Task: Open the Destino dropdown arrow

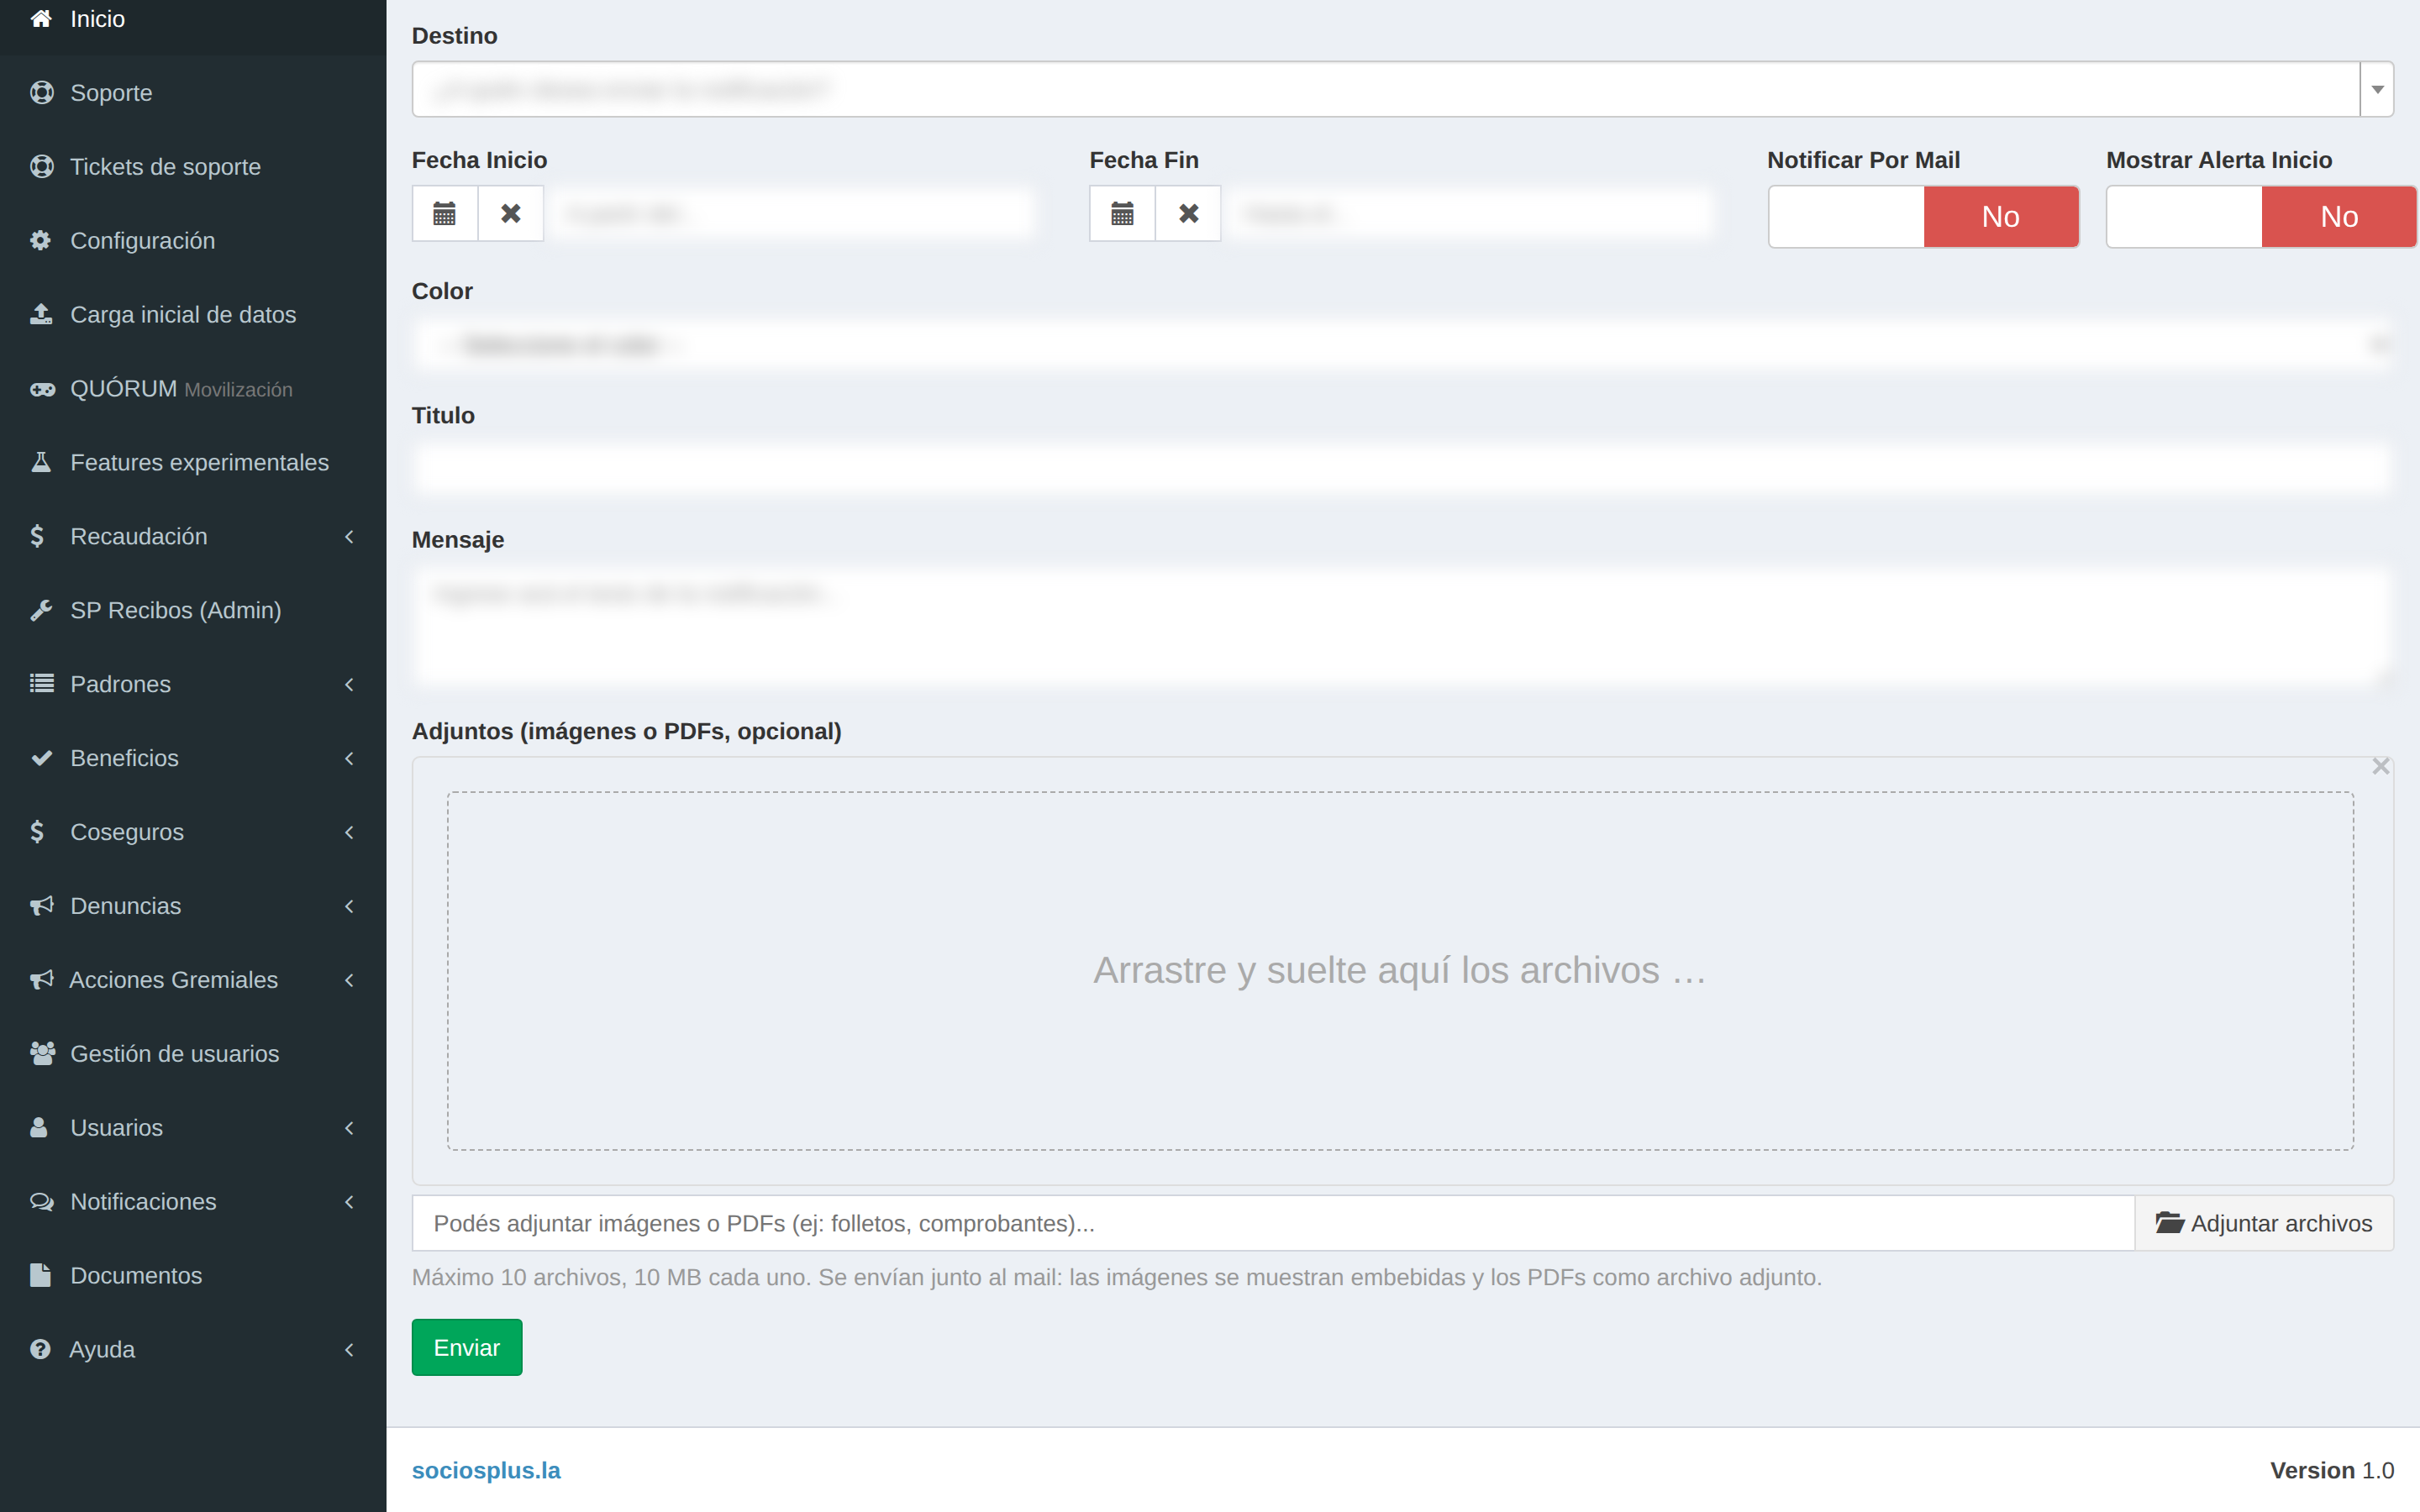Action: pos(2377,89)
